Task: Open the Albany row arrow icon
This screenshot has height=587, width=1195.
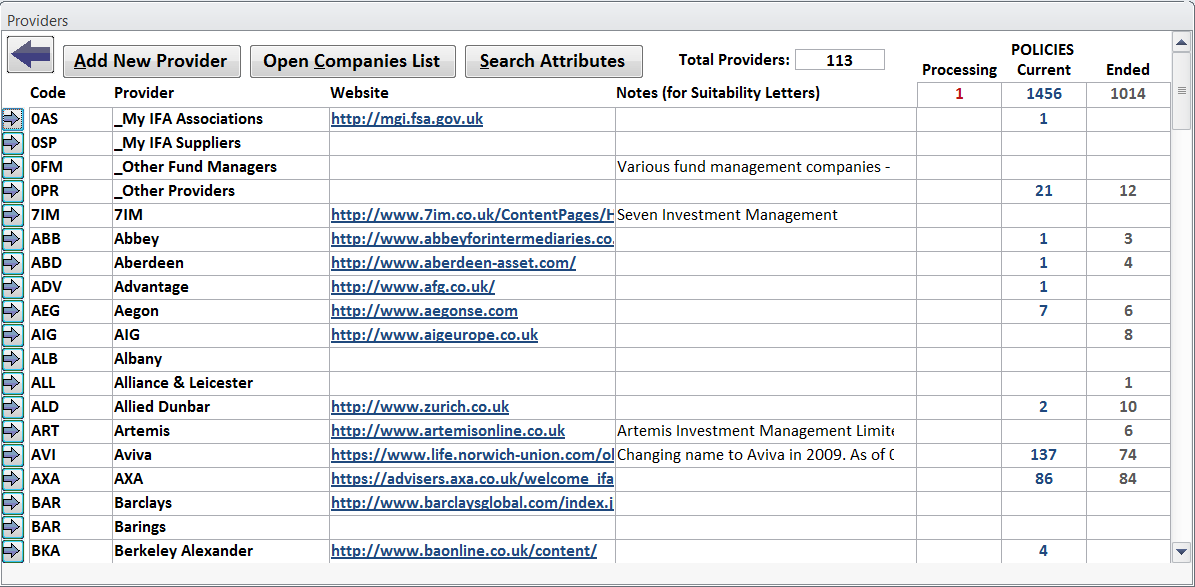Action: click(14, 359)
